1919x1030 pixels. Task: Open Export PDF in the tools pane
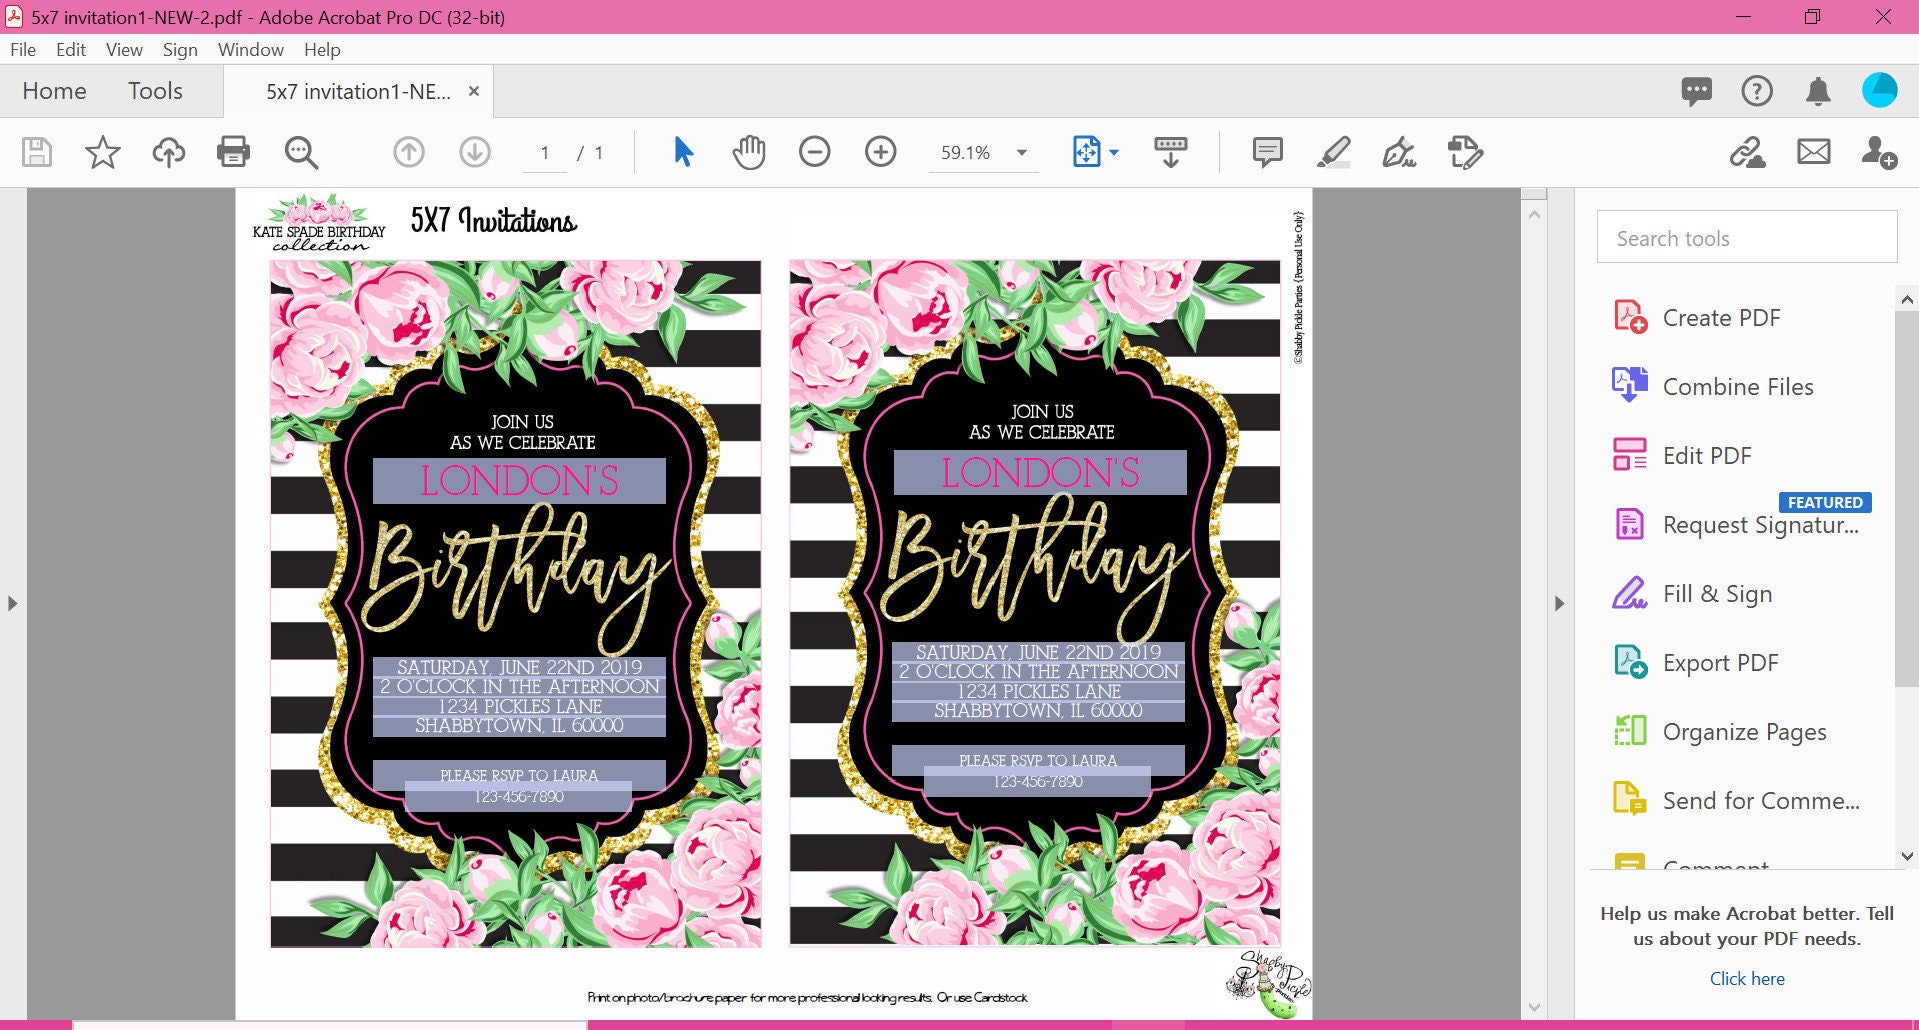pos(1719,662)
